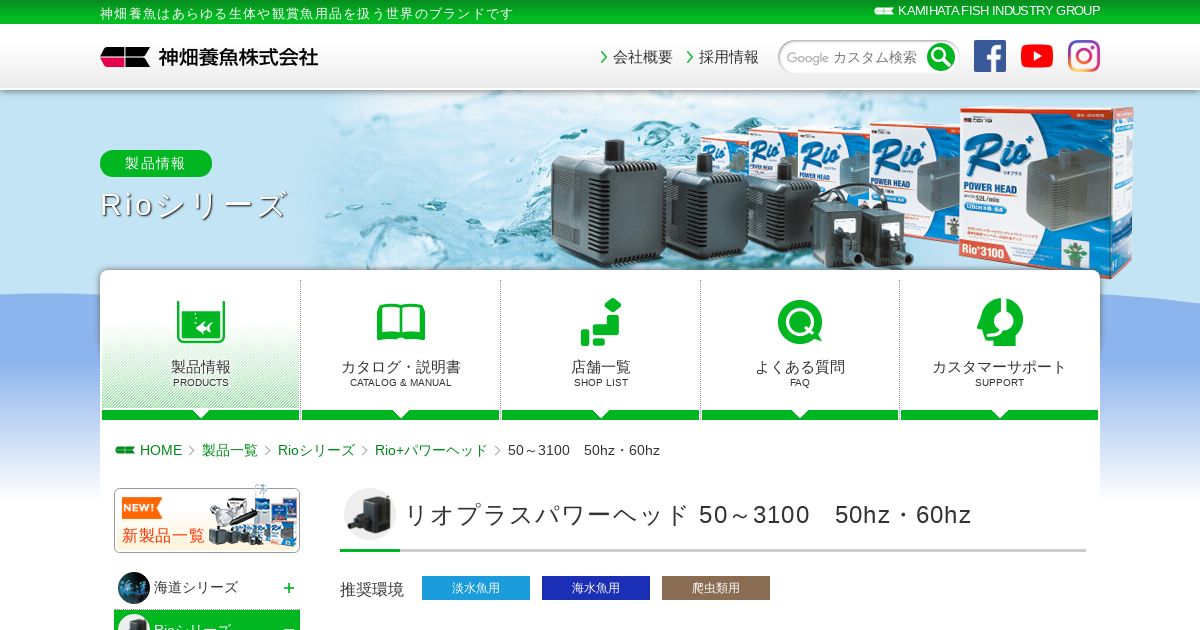Click the KAMIHATA FISH INDUSTRY GROUP link
The height and width of the screenshot is (630, 1200).
click(987, 11)
